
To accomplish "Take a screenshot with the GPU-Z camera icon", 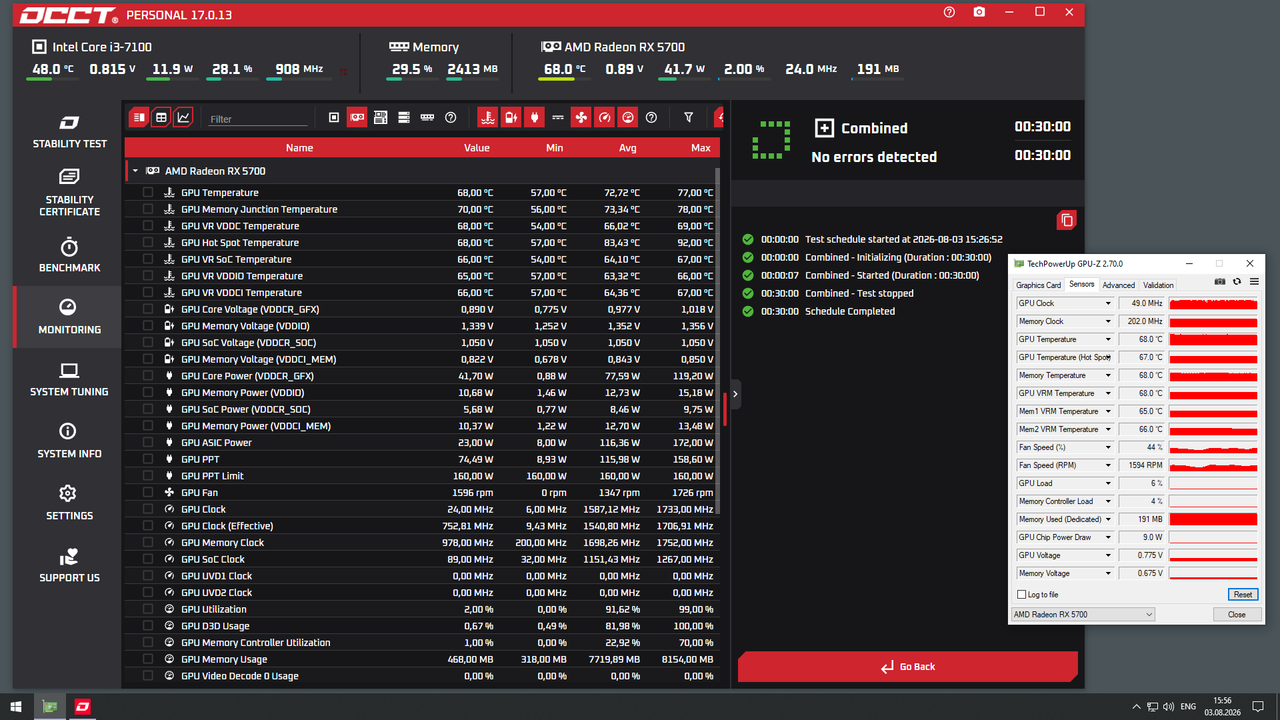I will [x=1220, y=282].
